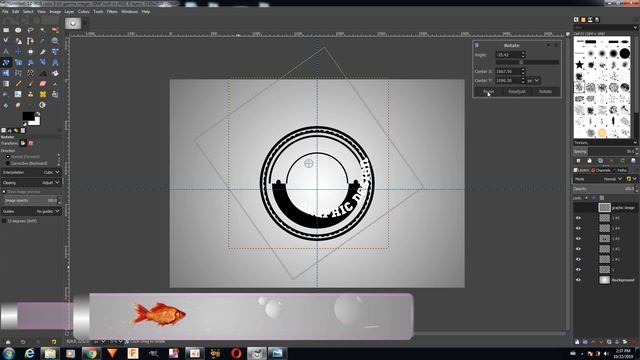The width and height of the screenshot is (640, 360).
Task: Open the Interpolation Cubic dropdown
Action: coord(31,172)
